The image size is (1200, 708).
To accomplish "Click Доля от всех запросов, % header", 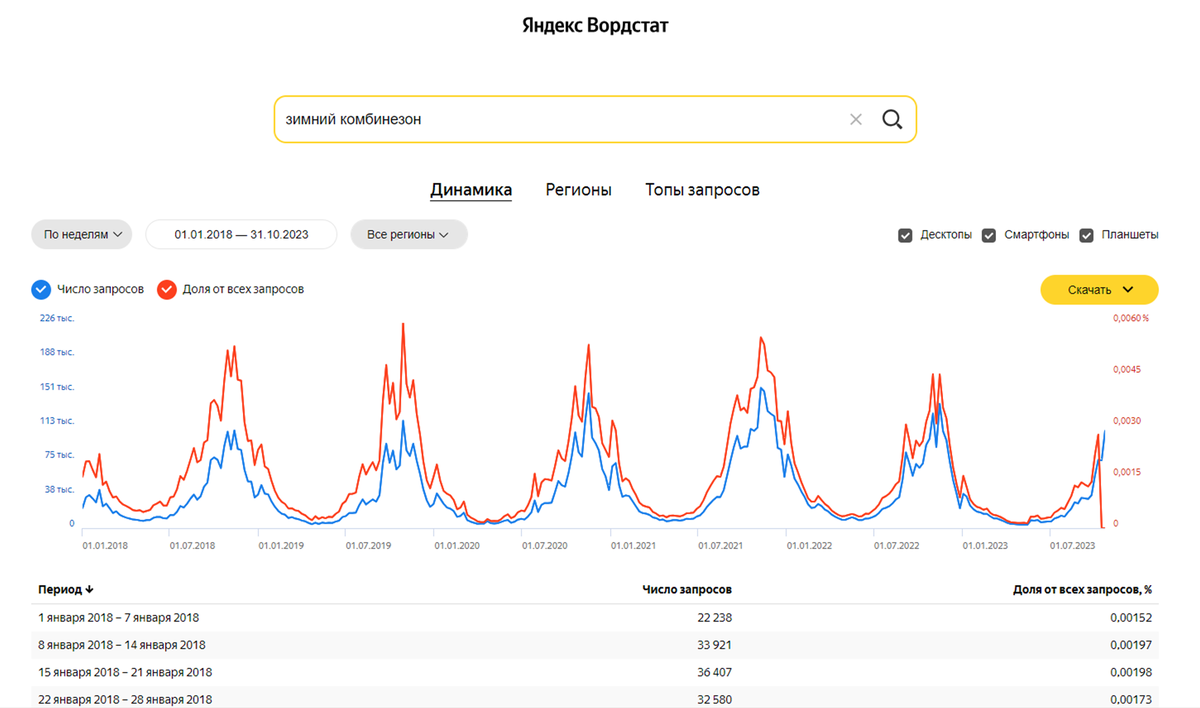I will click(1083, 590).
